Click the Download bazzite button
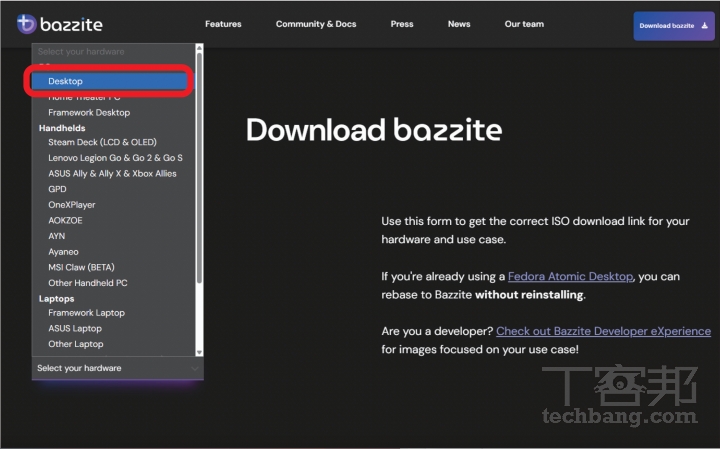Screen dimensions: 720x449 click(674, 26)
